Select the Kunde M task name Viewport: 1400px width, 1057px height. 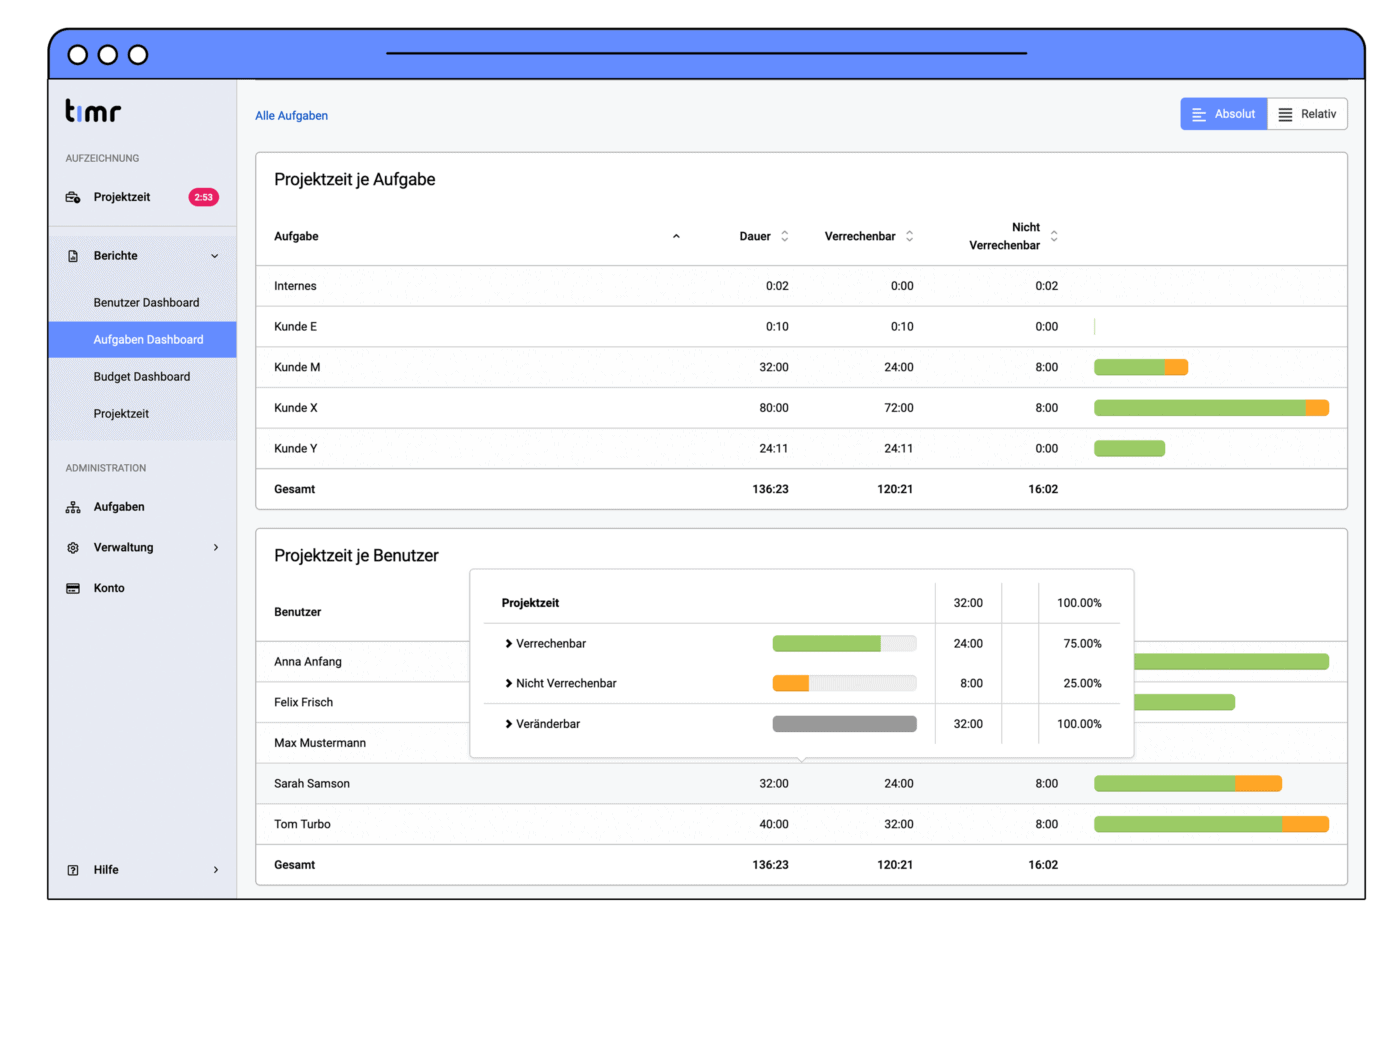tap(297, 368)
